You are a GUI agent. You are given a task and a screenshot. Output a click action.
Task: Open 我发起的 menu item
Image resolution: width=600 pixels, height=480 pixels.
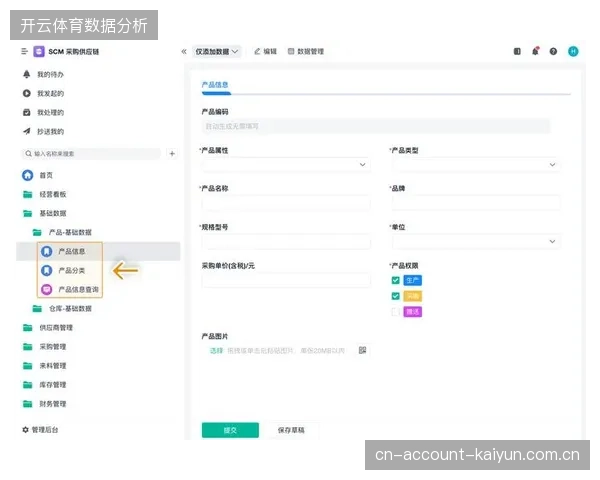point(50,93)
